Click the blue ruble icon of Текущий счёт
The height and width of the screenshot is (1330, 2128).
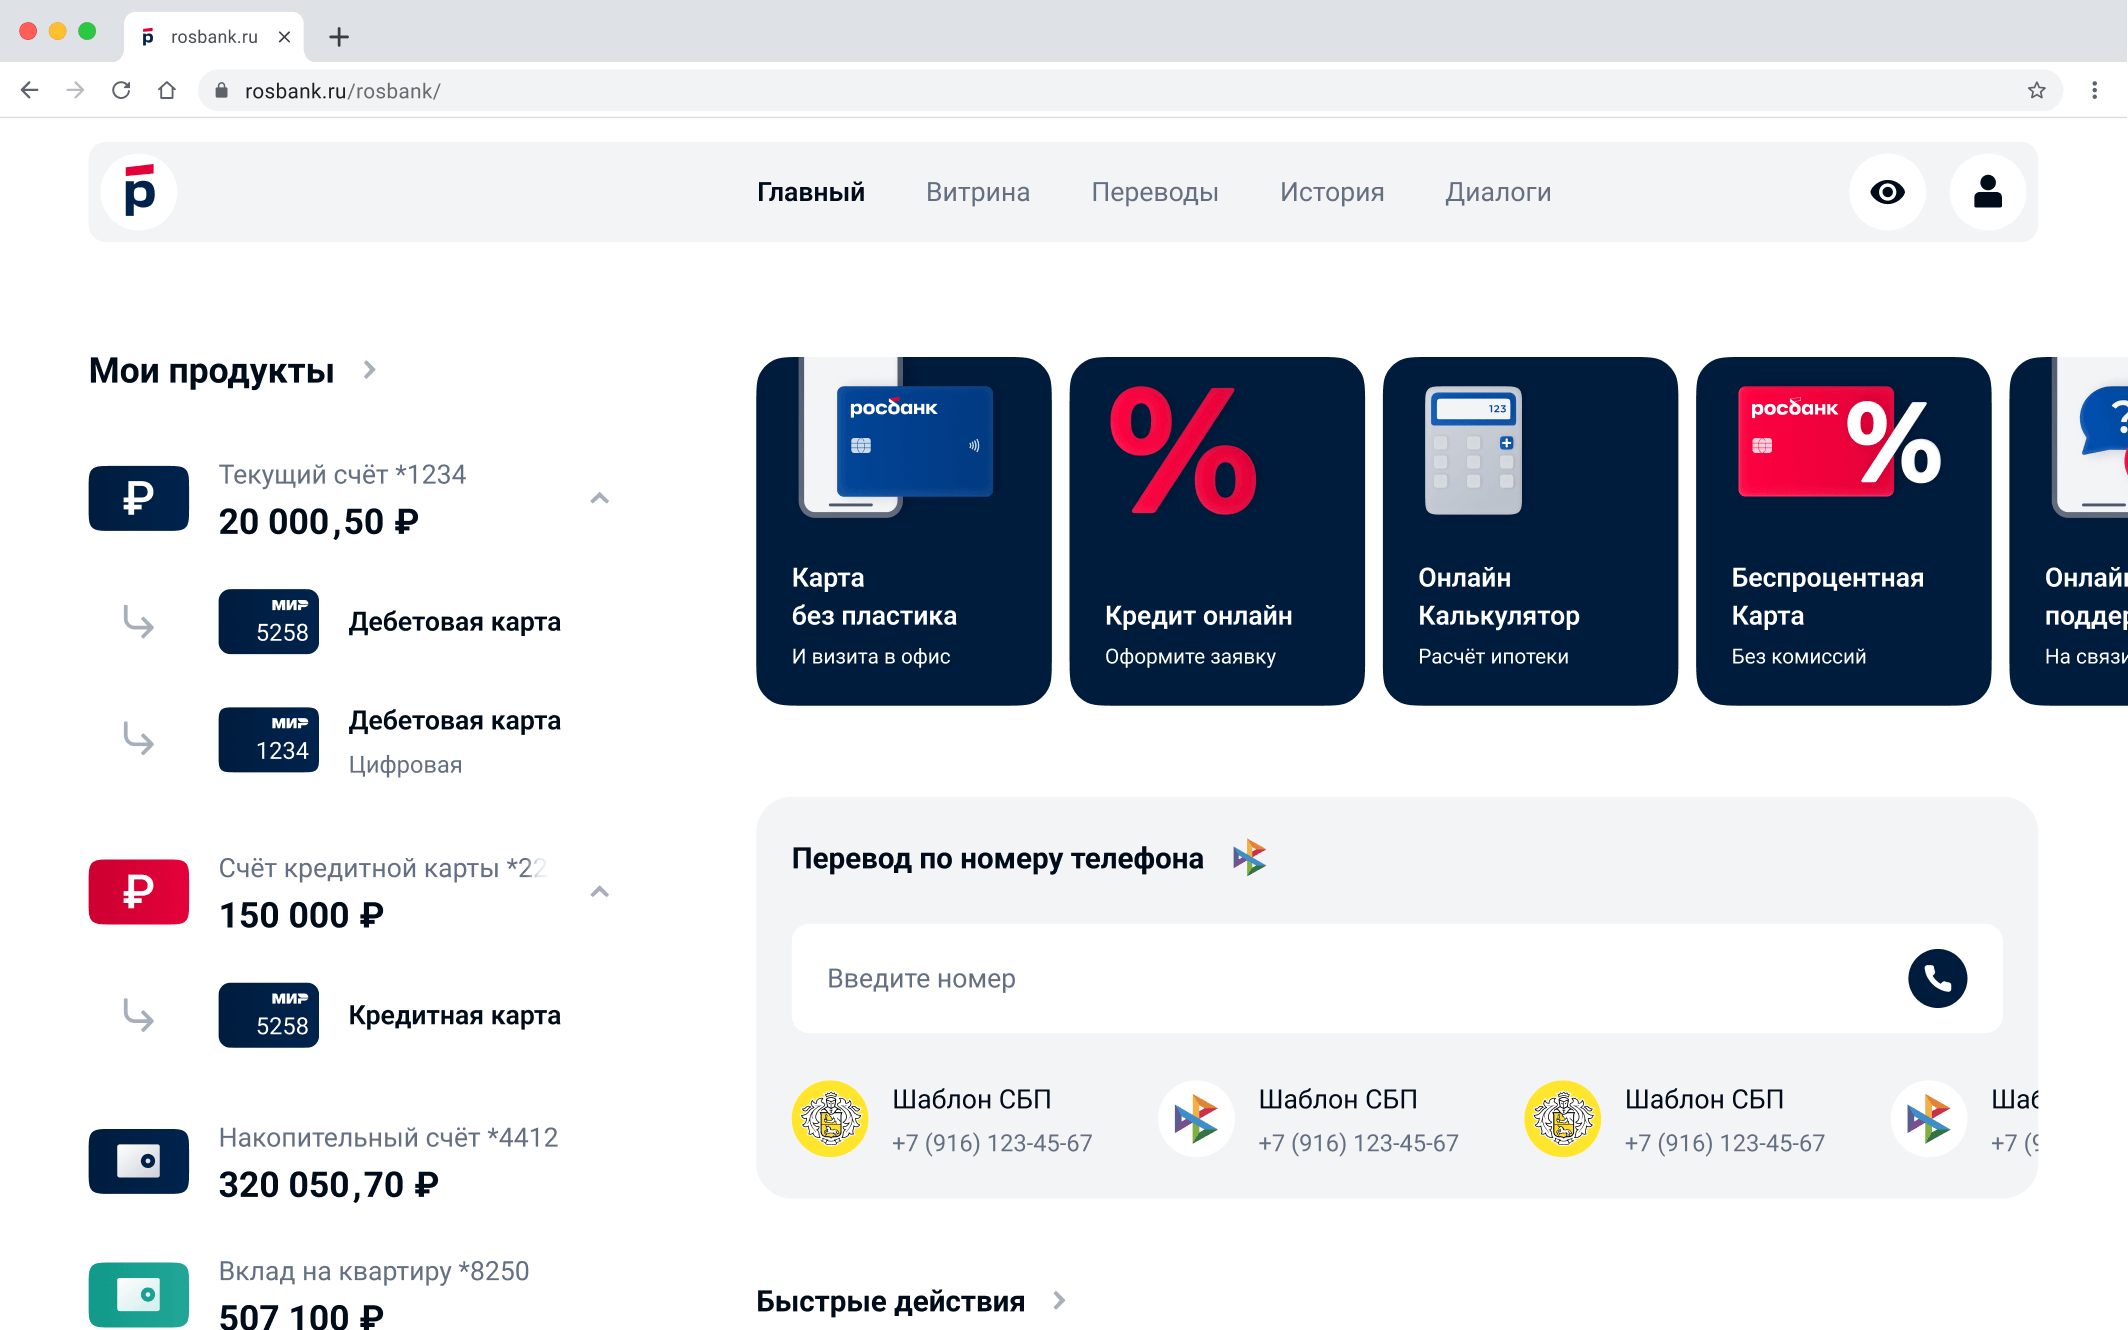[x=139, y=498]
